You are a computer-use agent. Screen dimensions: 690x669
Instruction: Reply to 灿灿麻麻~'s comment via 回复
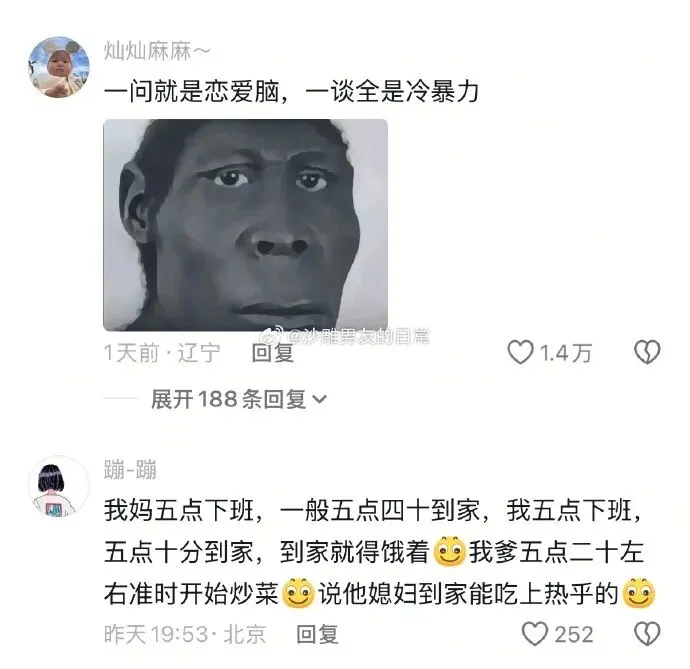(272, 353)
